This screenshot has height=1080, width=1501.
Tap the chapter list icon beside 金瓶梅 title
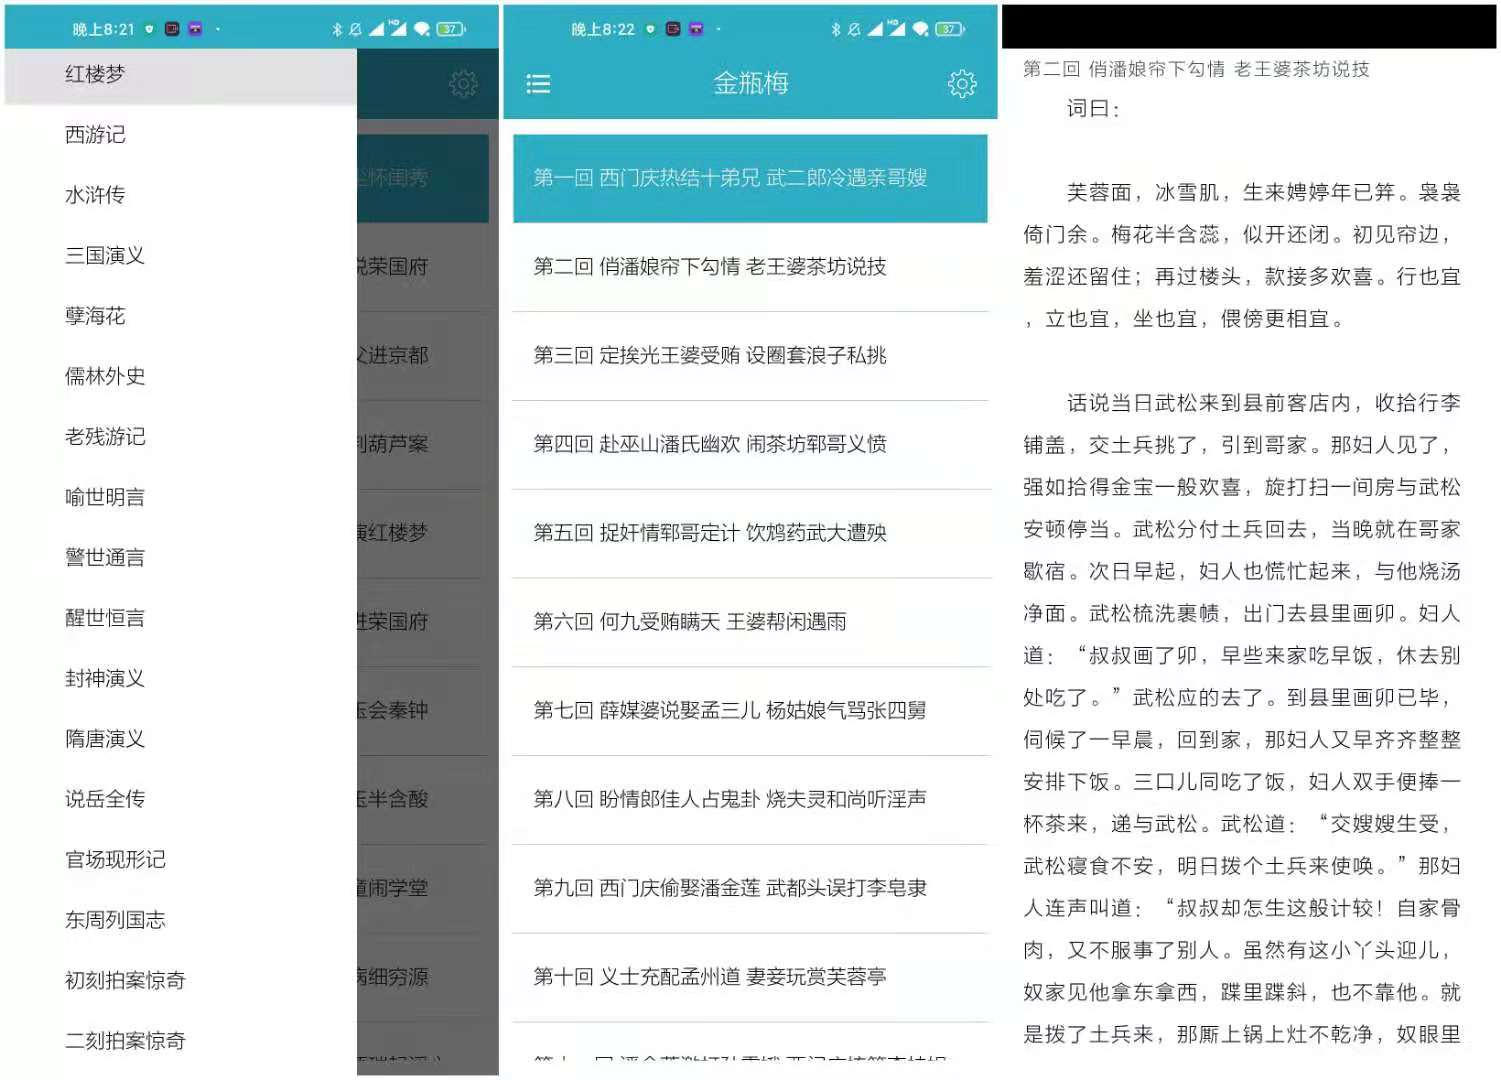point(539,84)
